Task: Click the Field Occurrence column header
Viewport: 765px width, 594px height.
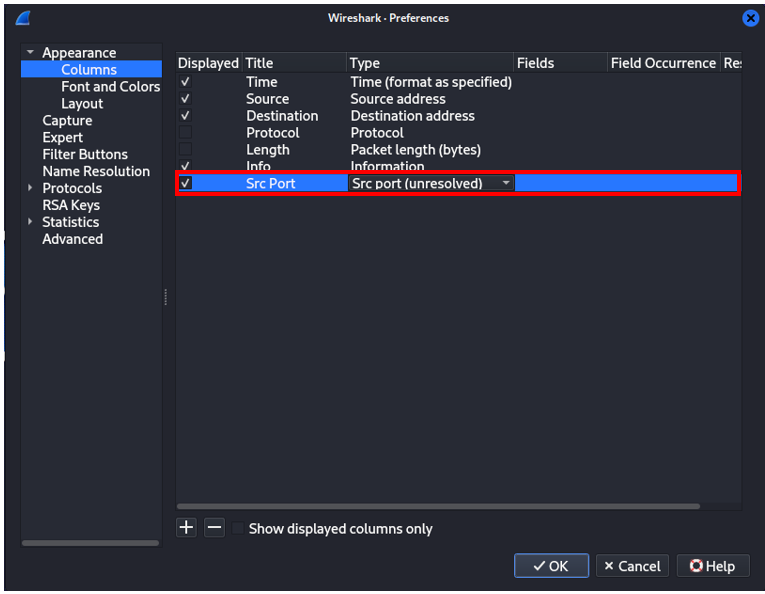Action: pyautogui.click(x=664, y=63)
